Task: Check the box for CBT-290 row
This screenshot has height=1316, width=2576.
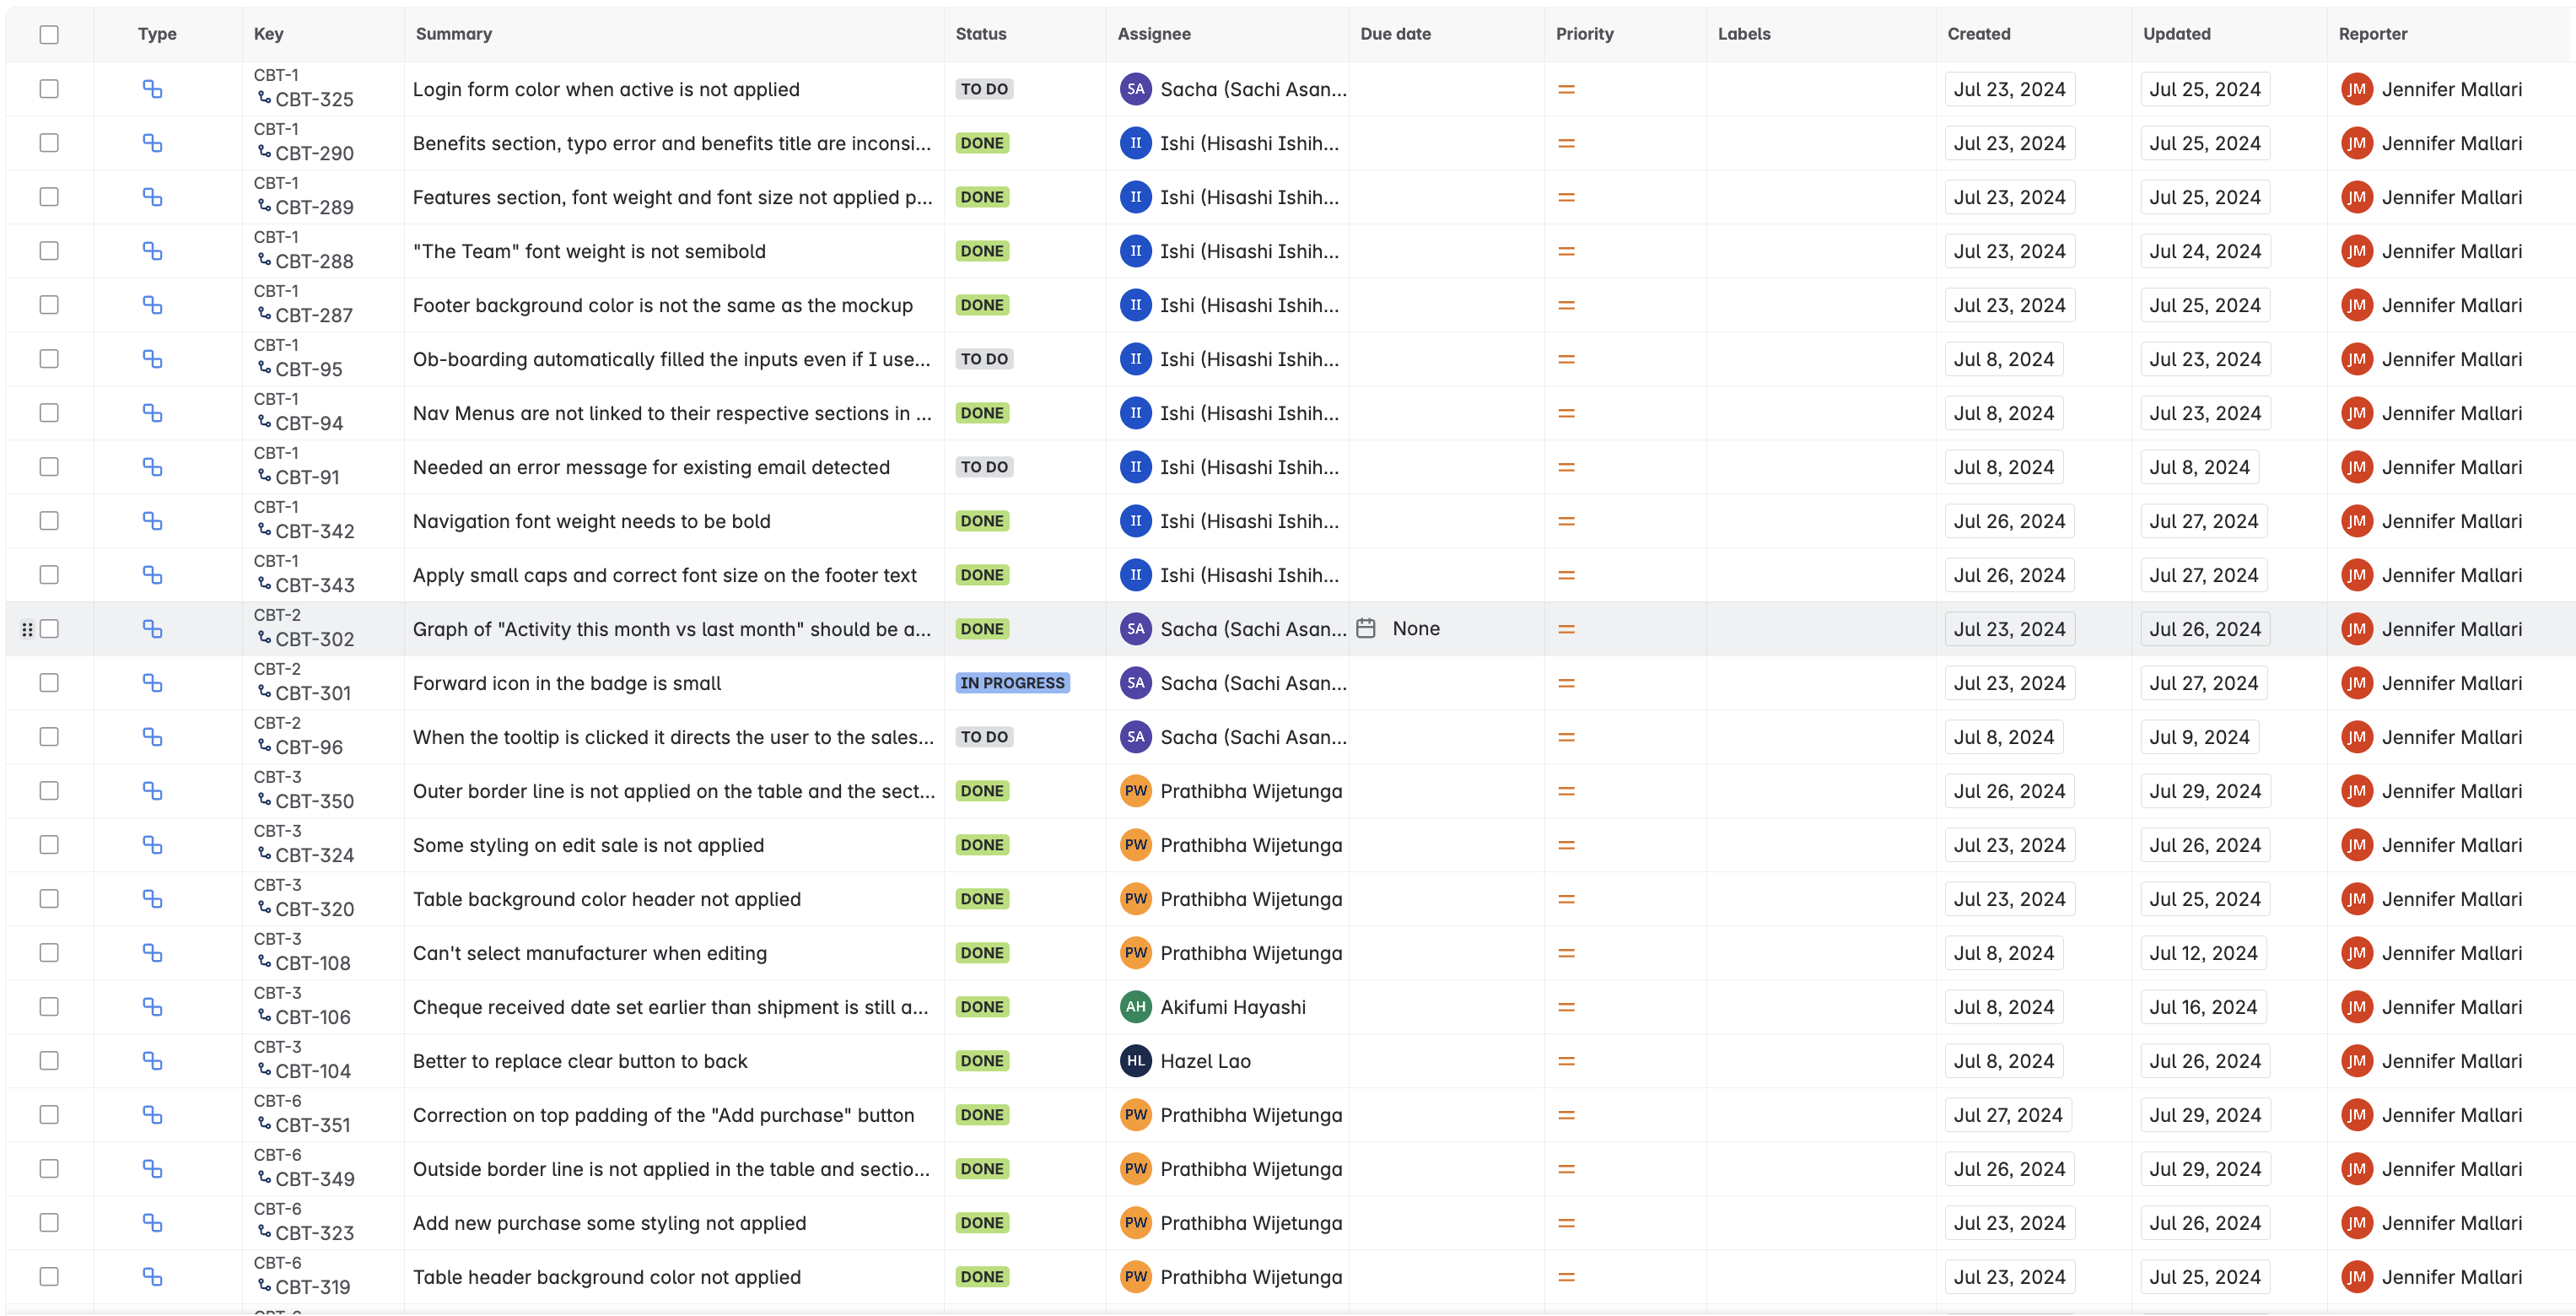Action: 49,143
